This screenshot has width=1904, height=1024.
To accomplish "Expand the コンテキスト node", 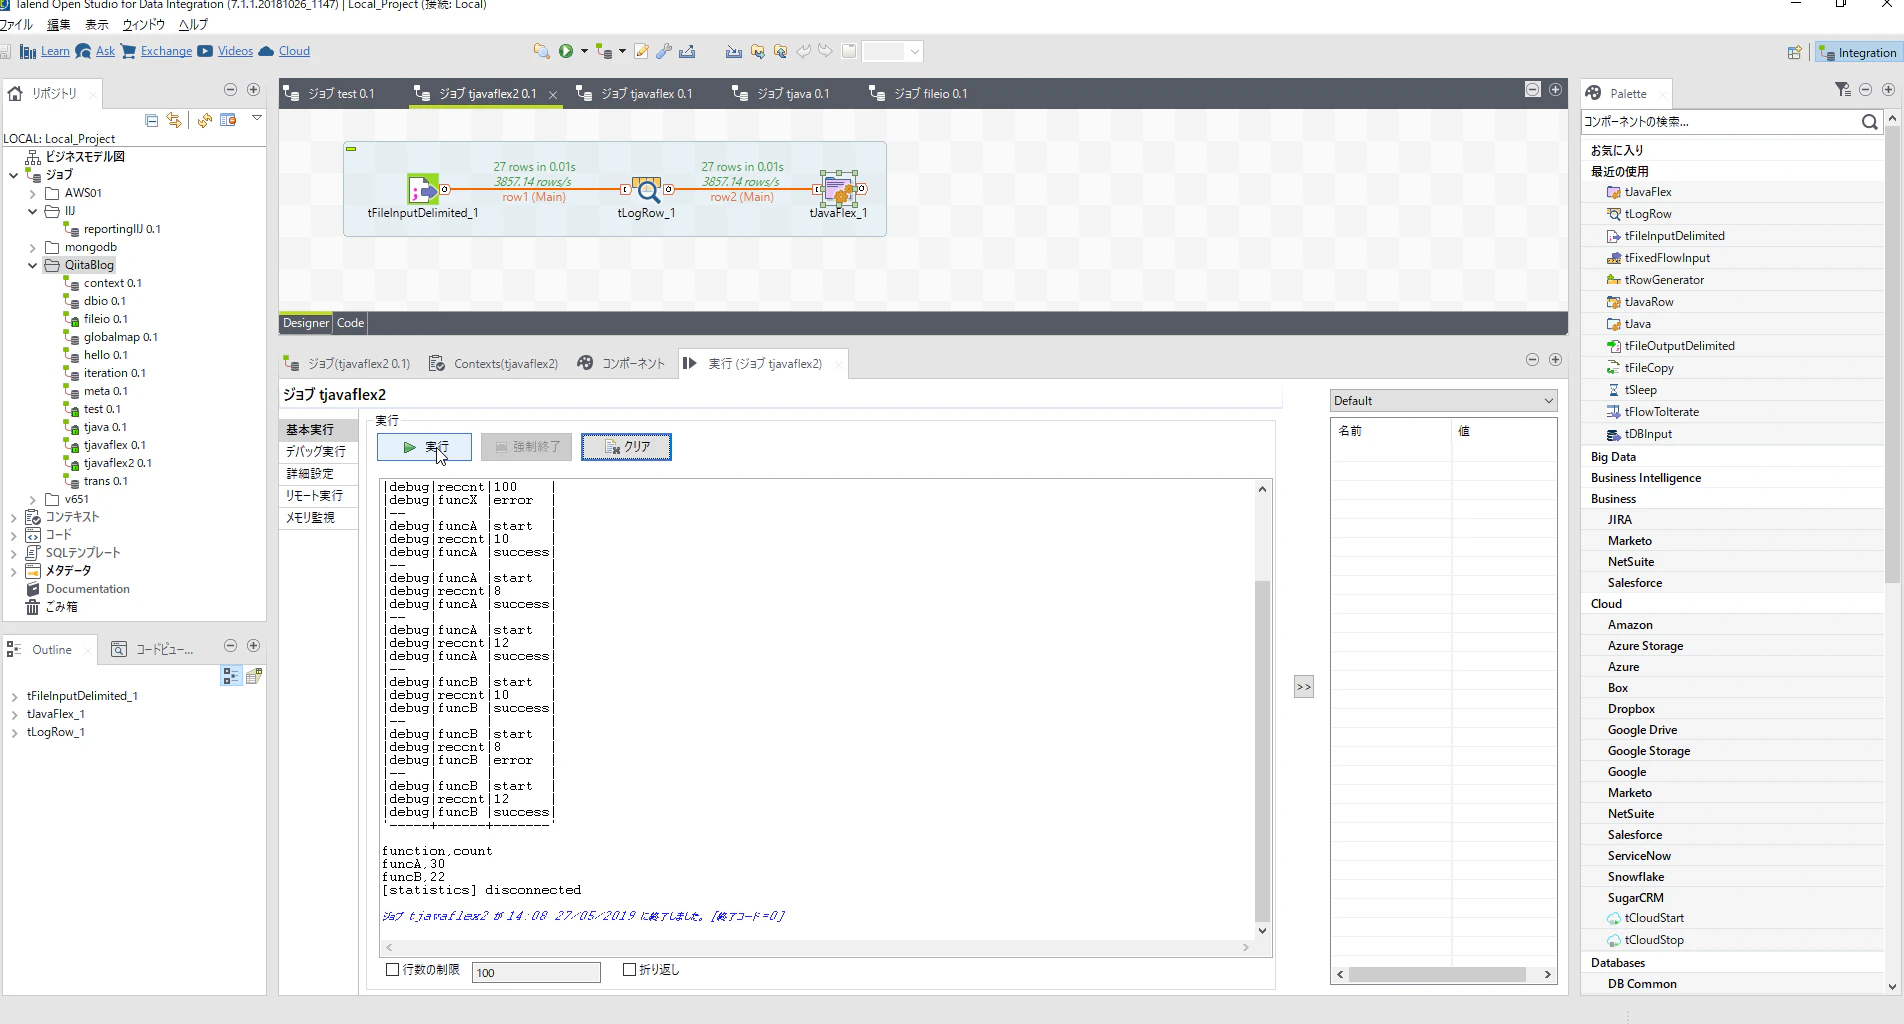I will 14,518.
